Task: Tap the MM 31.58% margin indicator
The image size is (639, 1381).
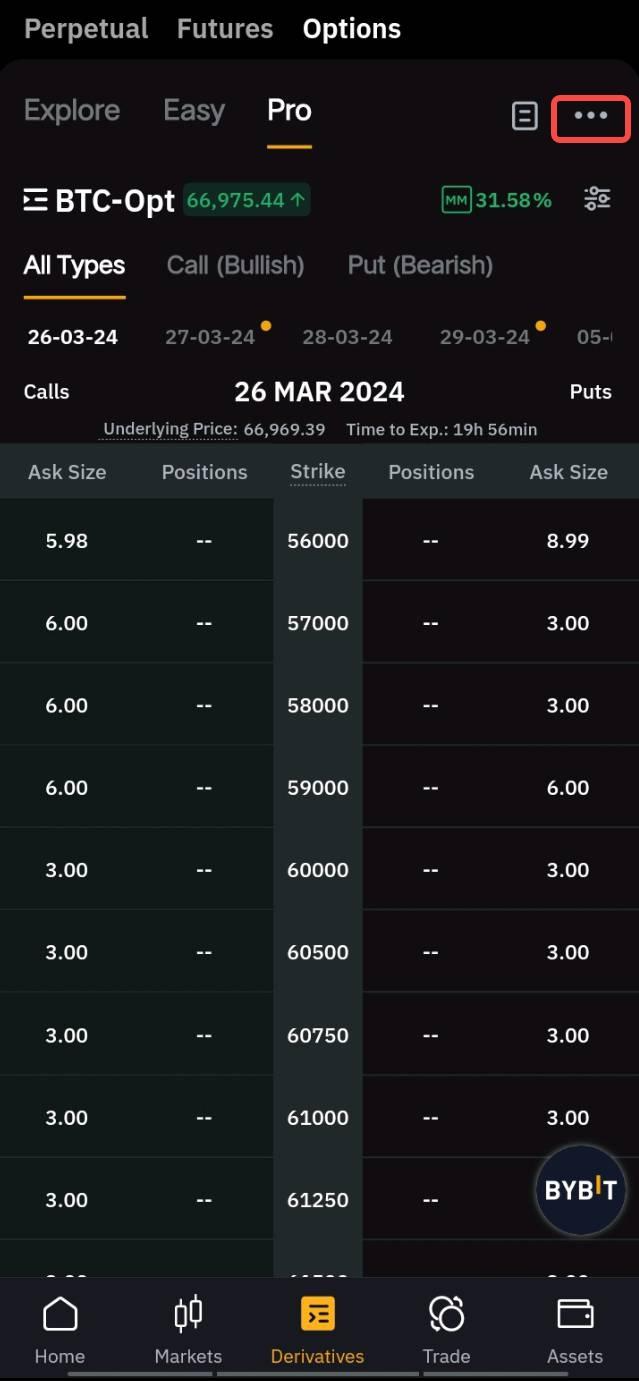Action: point(497,200)
